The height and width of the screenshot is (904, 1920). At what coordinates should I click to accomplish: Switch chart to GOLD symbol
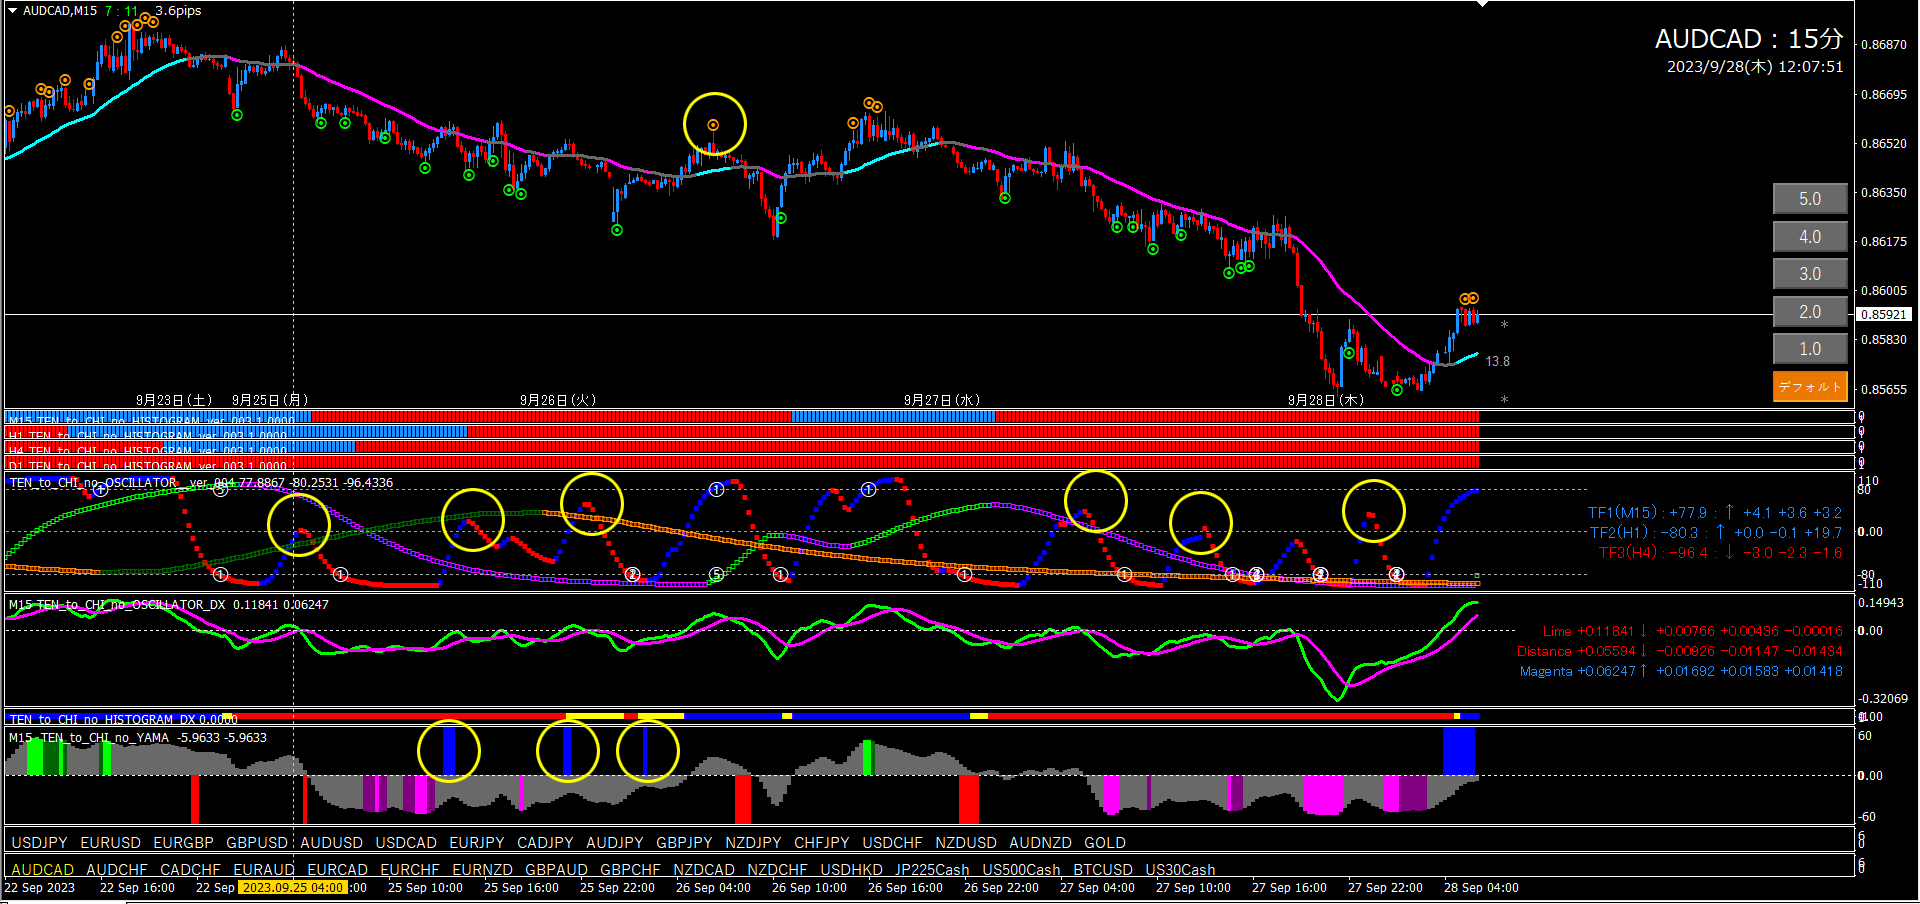coord(1105,843)
